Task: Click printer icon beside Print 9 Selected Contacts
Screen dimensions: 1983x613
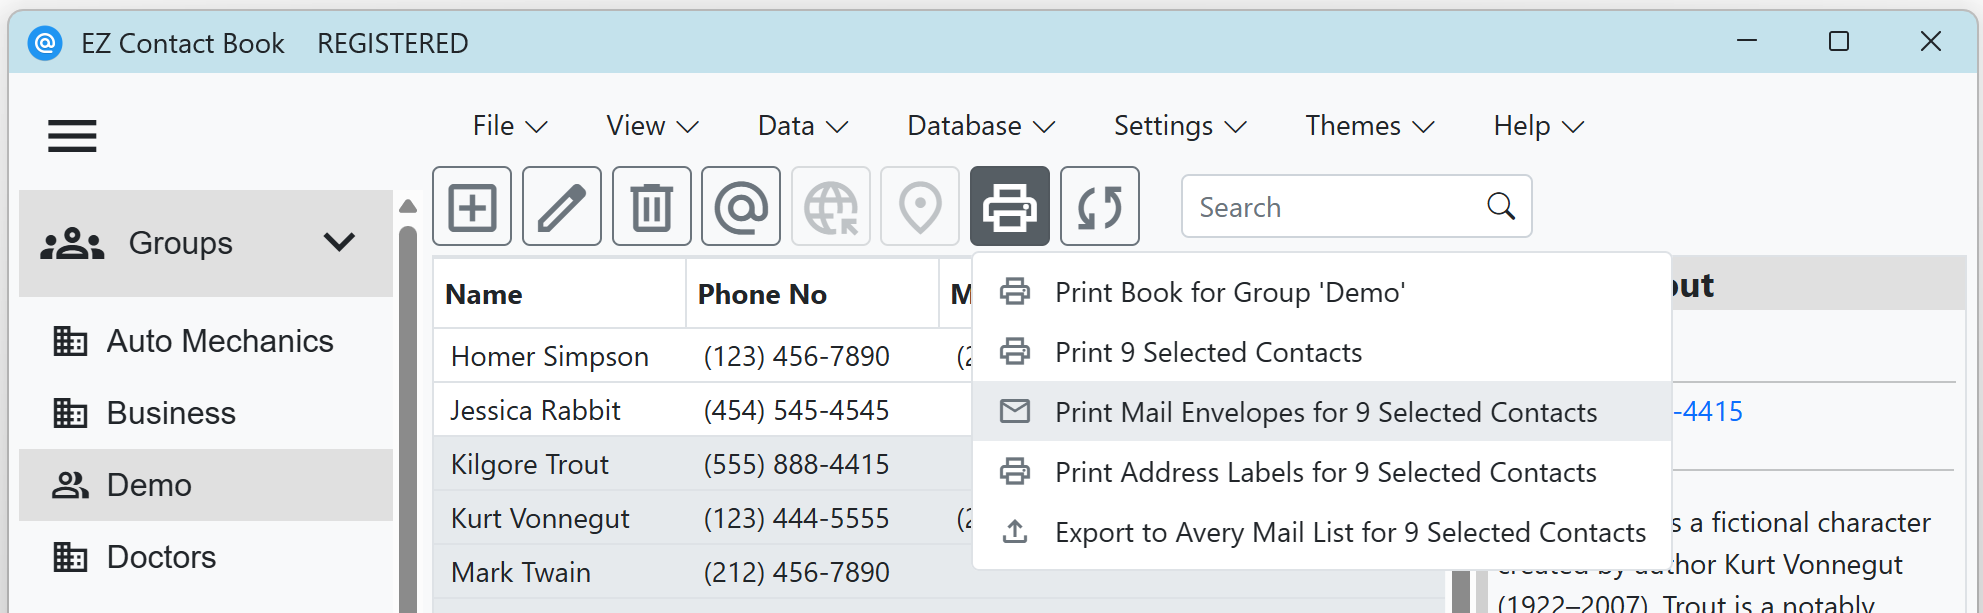Action: 1015,352
